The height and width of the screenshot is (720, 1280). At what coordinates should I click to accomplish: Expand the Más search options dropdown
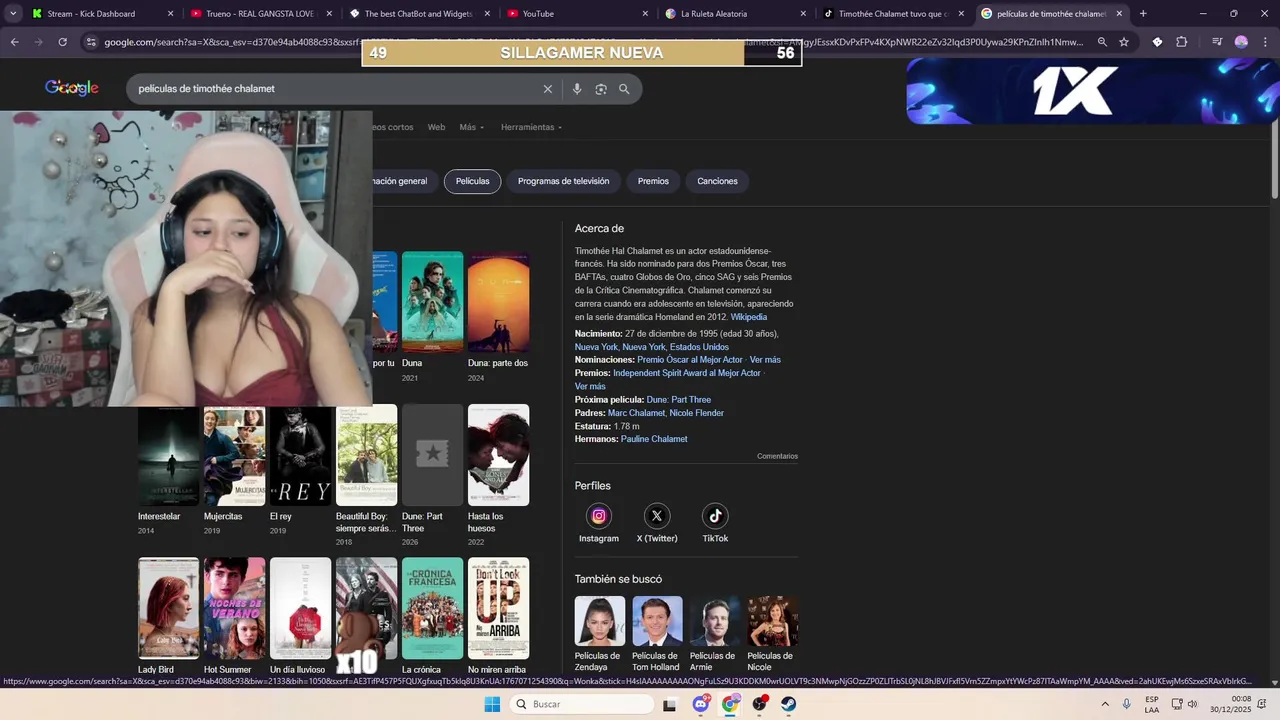[x=471, y=127]
